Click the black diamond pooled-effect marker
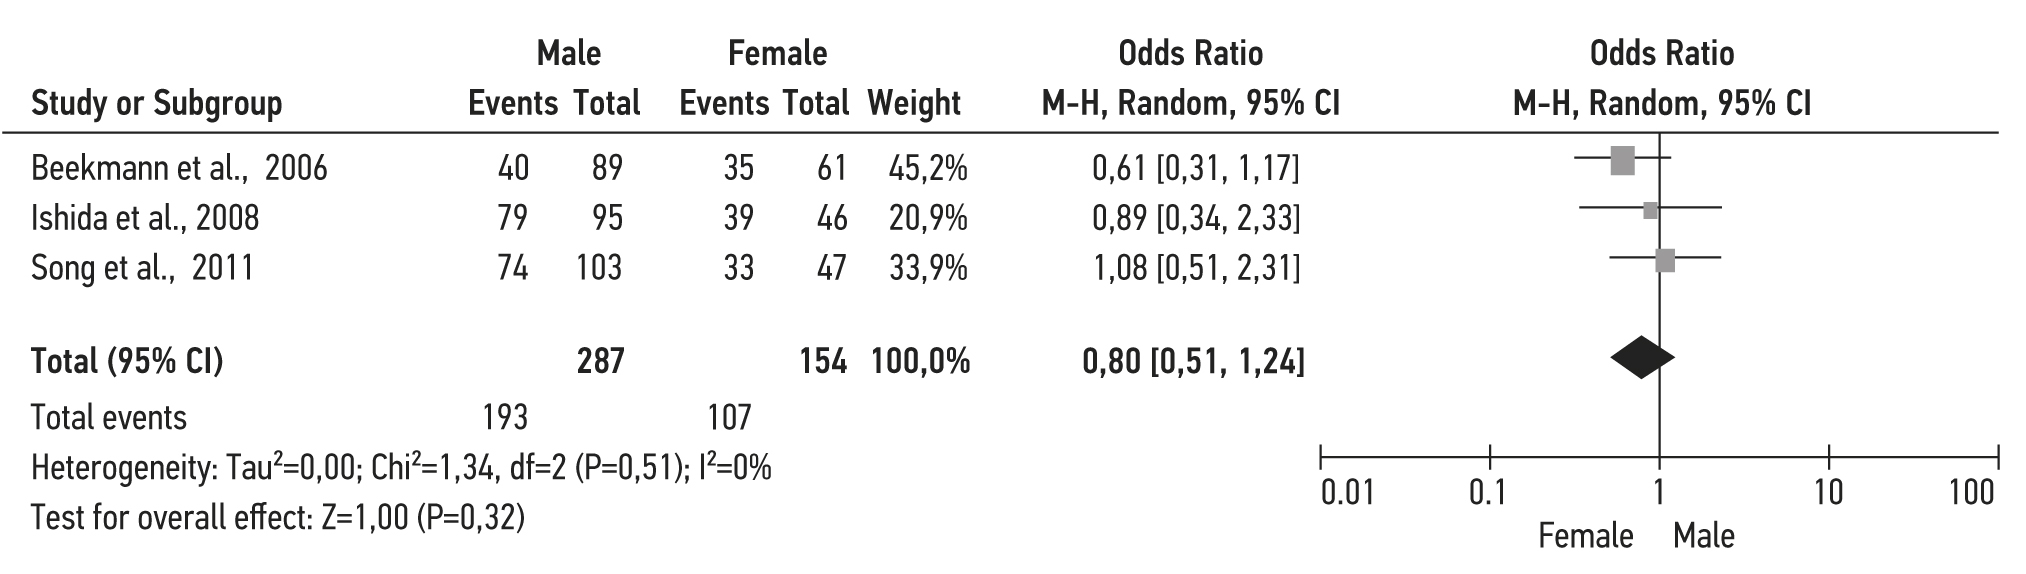Screen dimensions: 2026x574 [x=1642, y=359]
